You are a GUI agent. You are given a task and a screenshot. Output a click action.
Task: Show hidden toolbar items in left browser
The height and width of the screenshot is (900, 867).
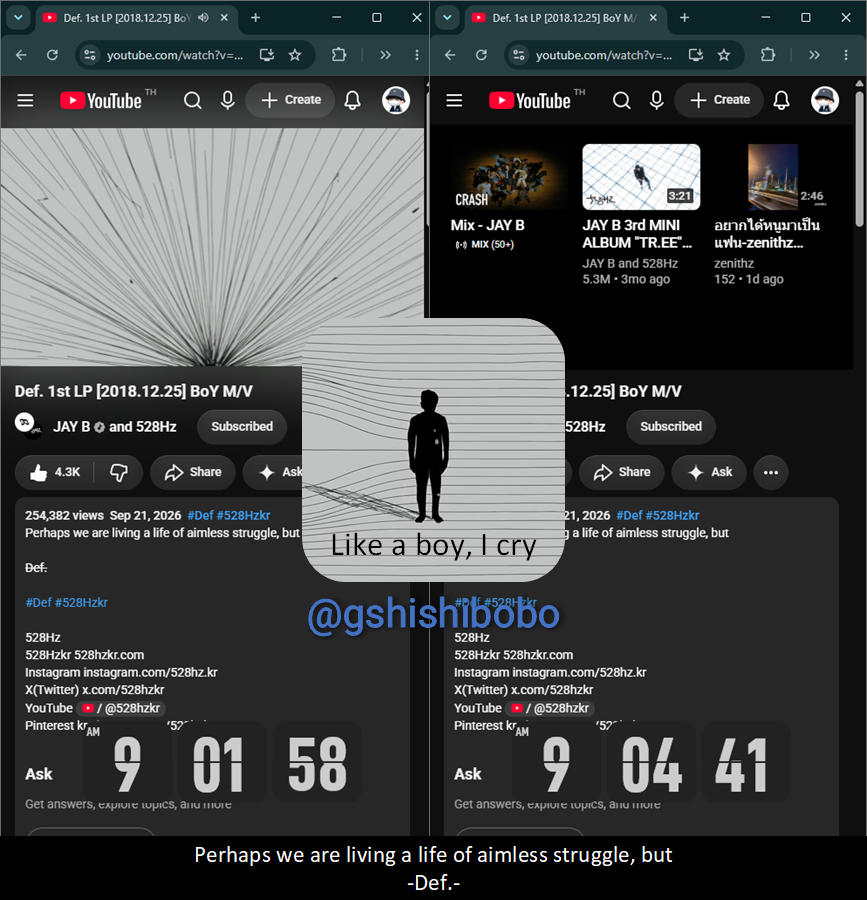coord(385,55)
